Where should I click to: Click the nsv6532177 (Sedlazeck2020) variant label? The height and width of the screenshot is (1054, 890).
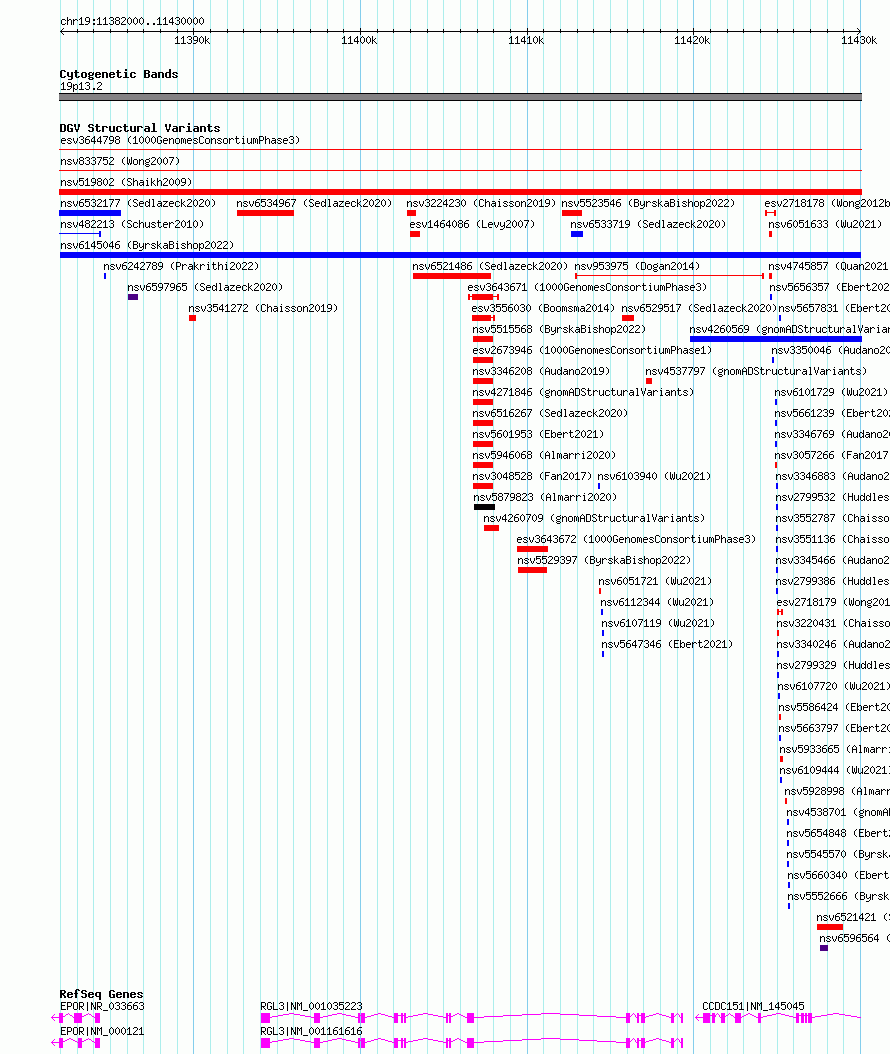coord(138,203)
